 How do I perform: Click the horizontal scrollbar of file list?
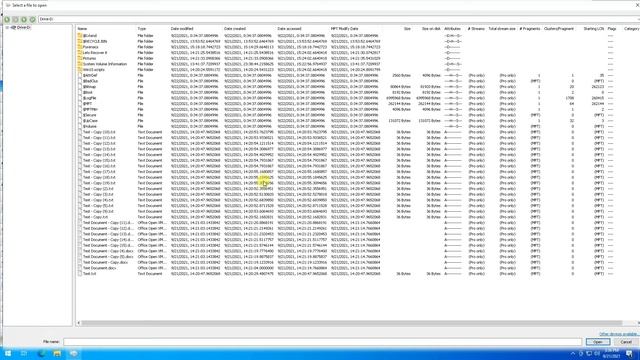tap(351, 323)
